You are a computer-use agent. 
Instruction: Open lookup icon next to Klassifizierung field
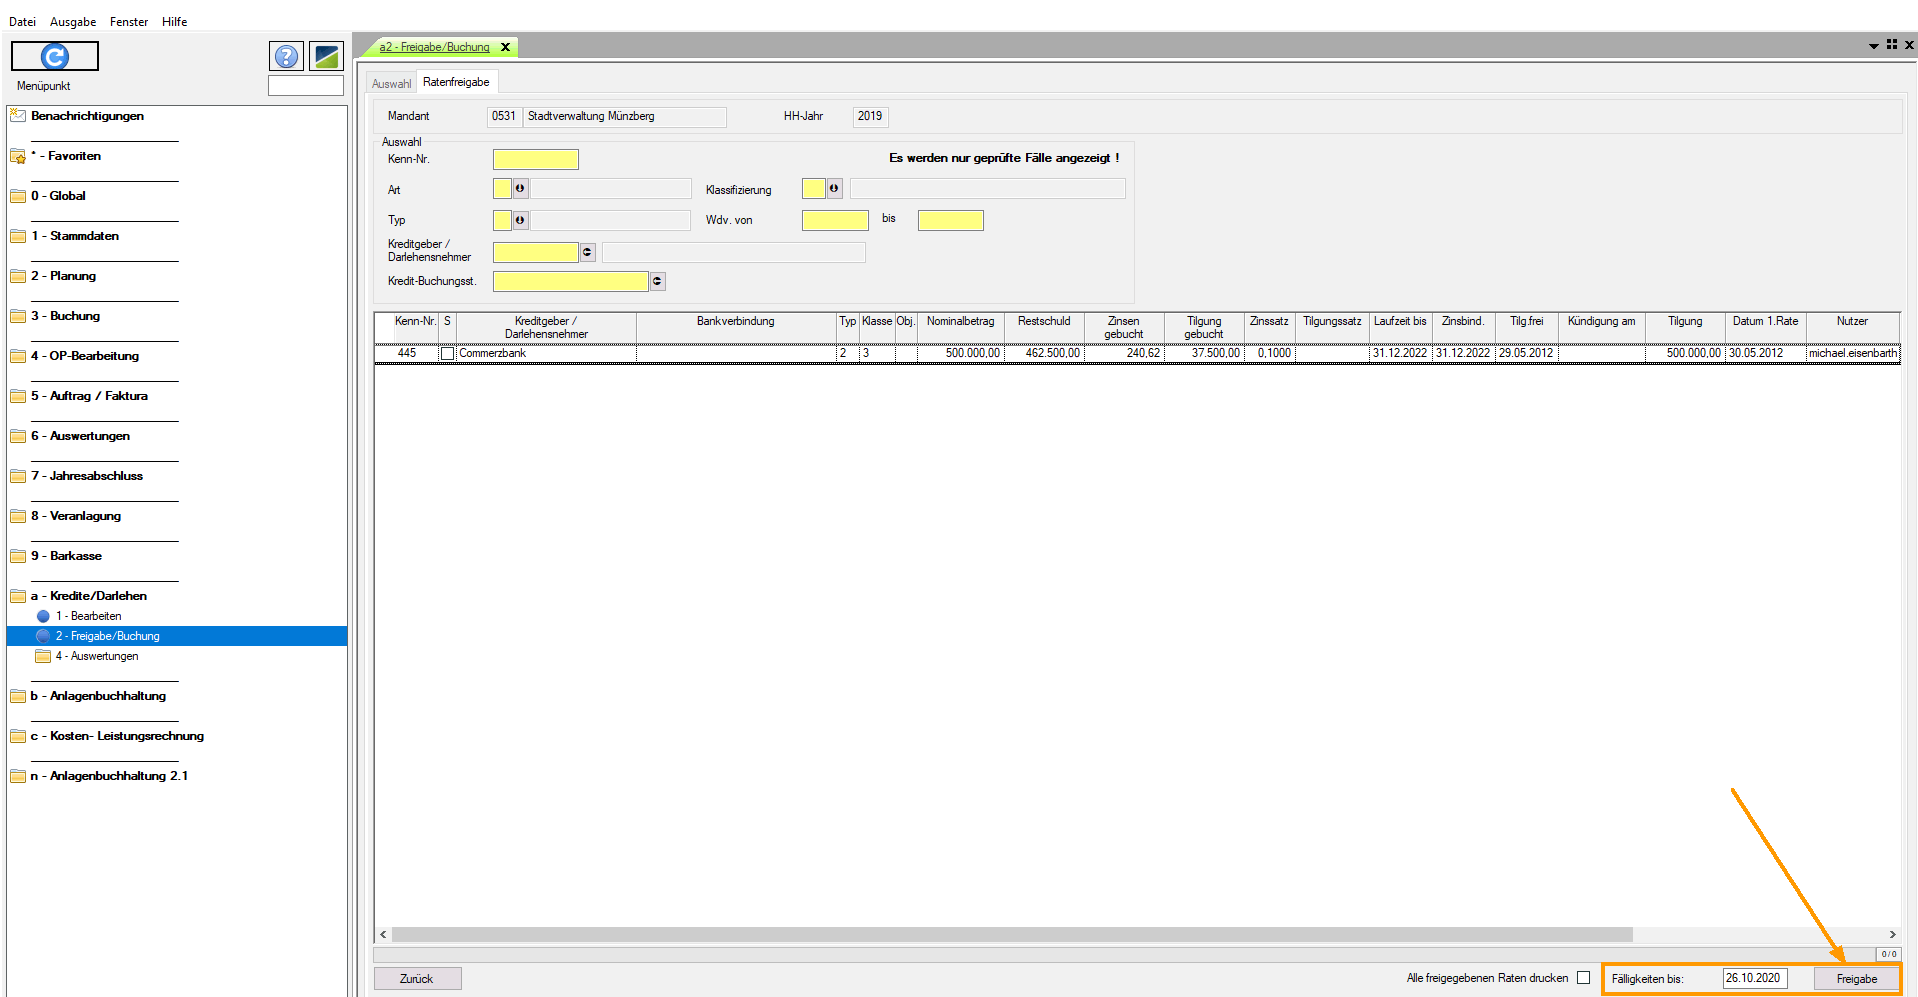tap(833, 189)
